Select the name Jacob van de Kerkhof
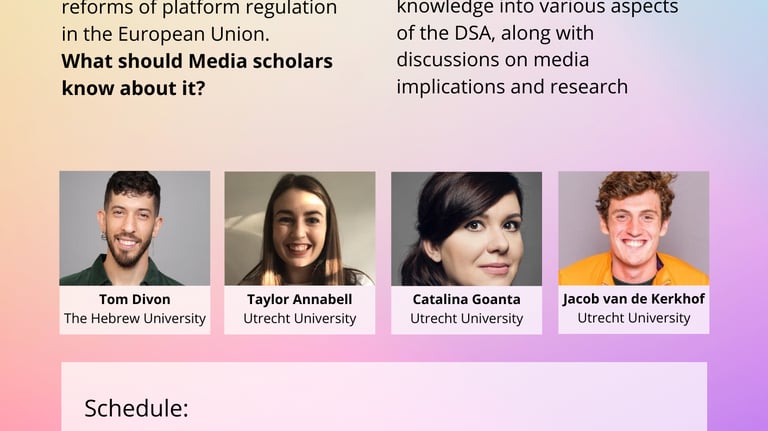This screenshot has width=768, height=431. point(633,299)
